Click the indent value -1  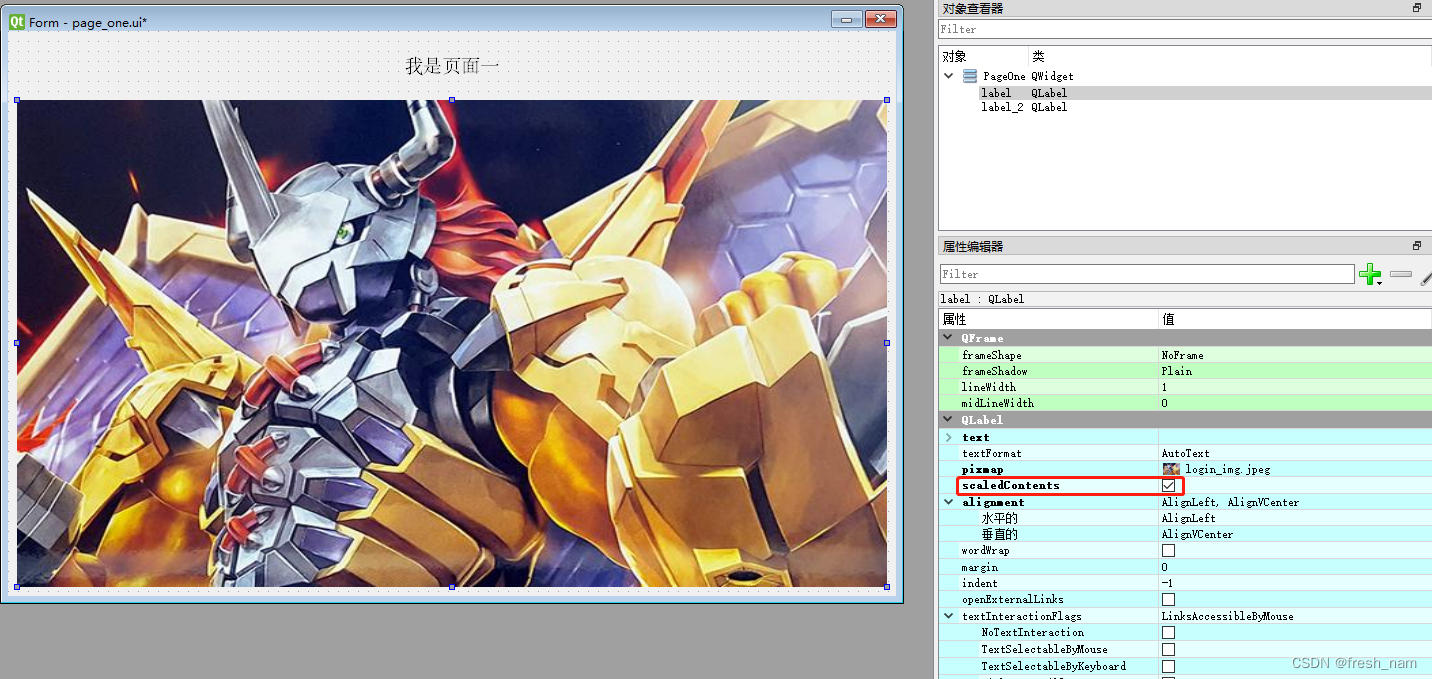point(1167,583)
